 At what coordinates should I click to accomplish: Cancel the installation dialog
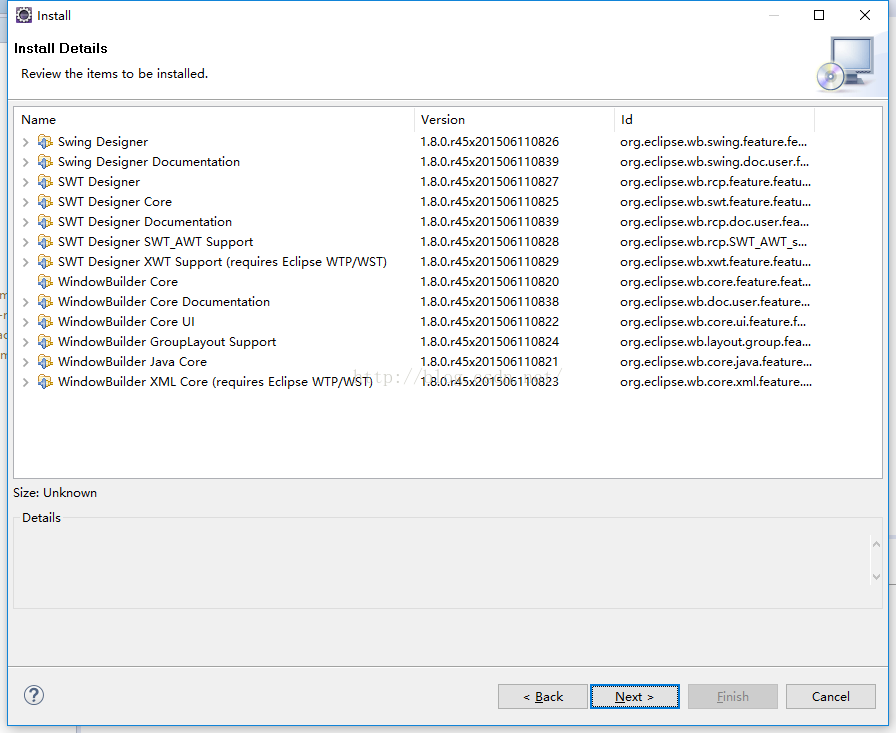coord(830,696)
